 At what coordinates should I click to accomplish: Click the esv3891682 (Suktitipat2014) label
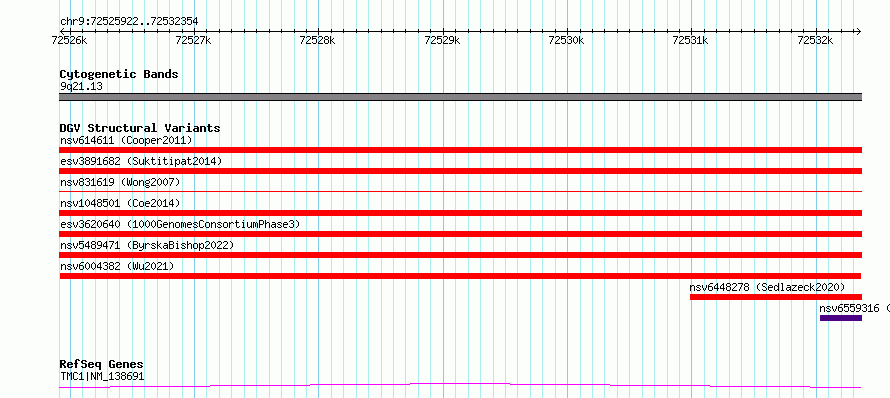click(x=141, y=161)
